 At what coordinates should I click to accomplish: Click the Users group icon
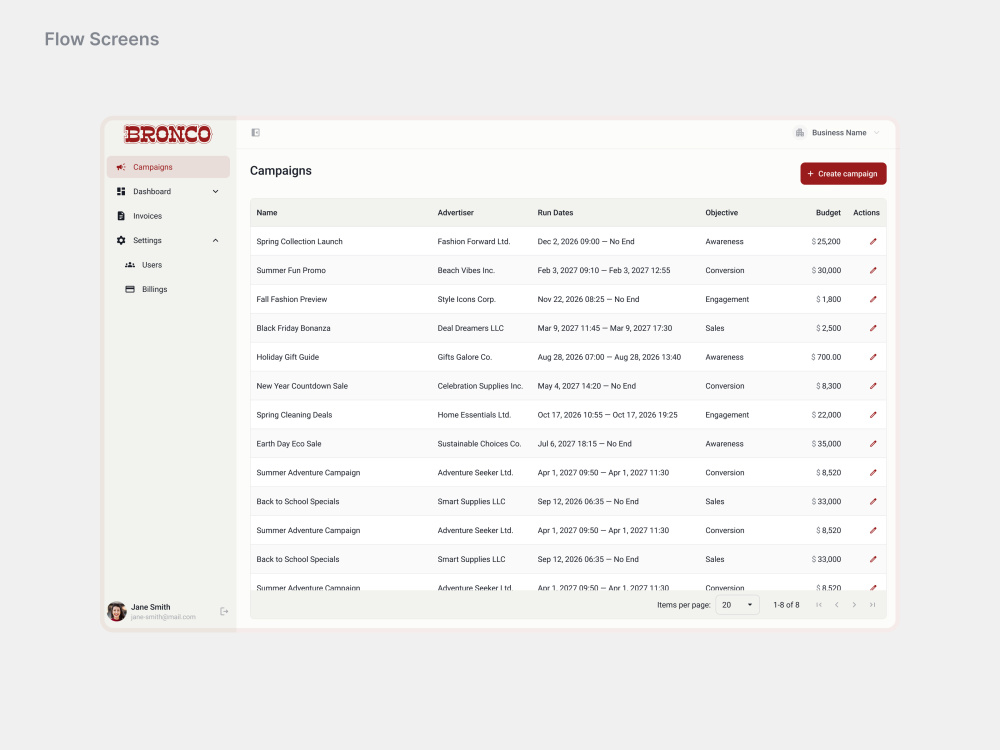[130, 265]
